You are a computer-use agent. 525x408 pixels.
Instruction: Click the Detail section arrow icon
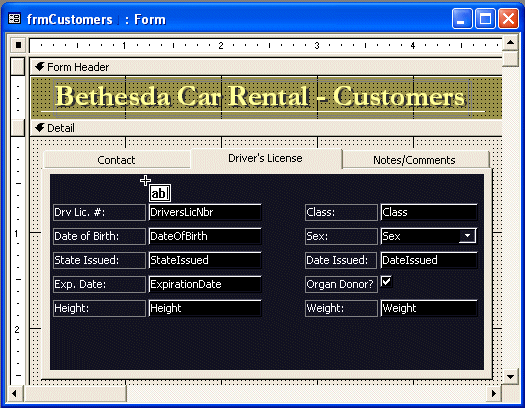pyautogui.click(x=40, y=128)
